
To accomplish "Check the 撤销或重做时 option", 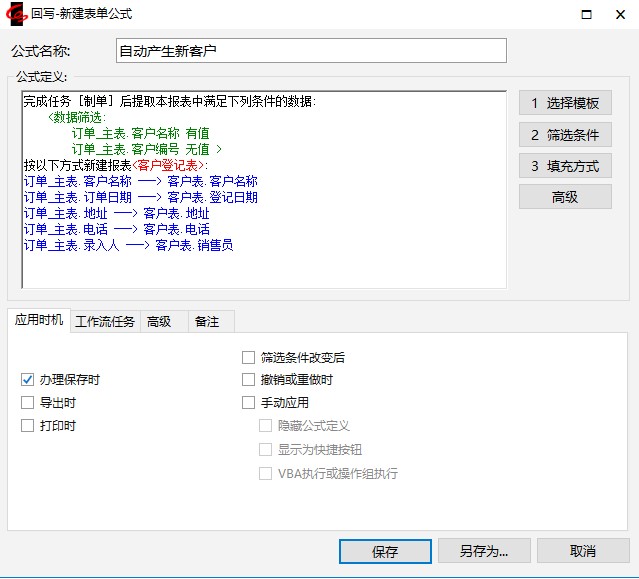I will coord(249,380).
